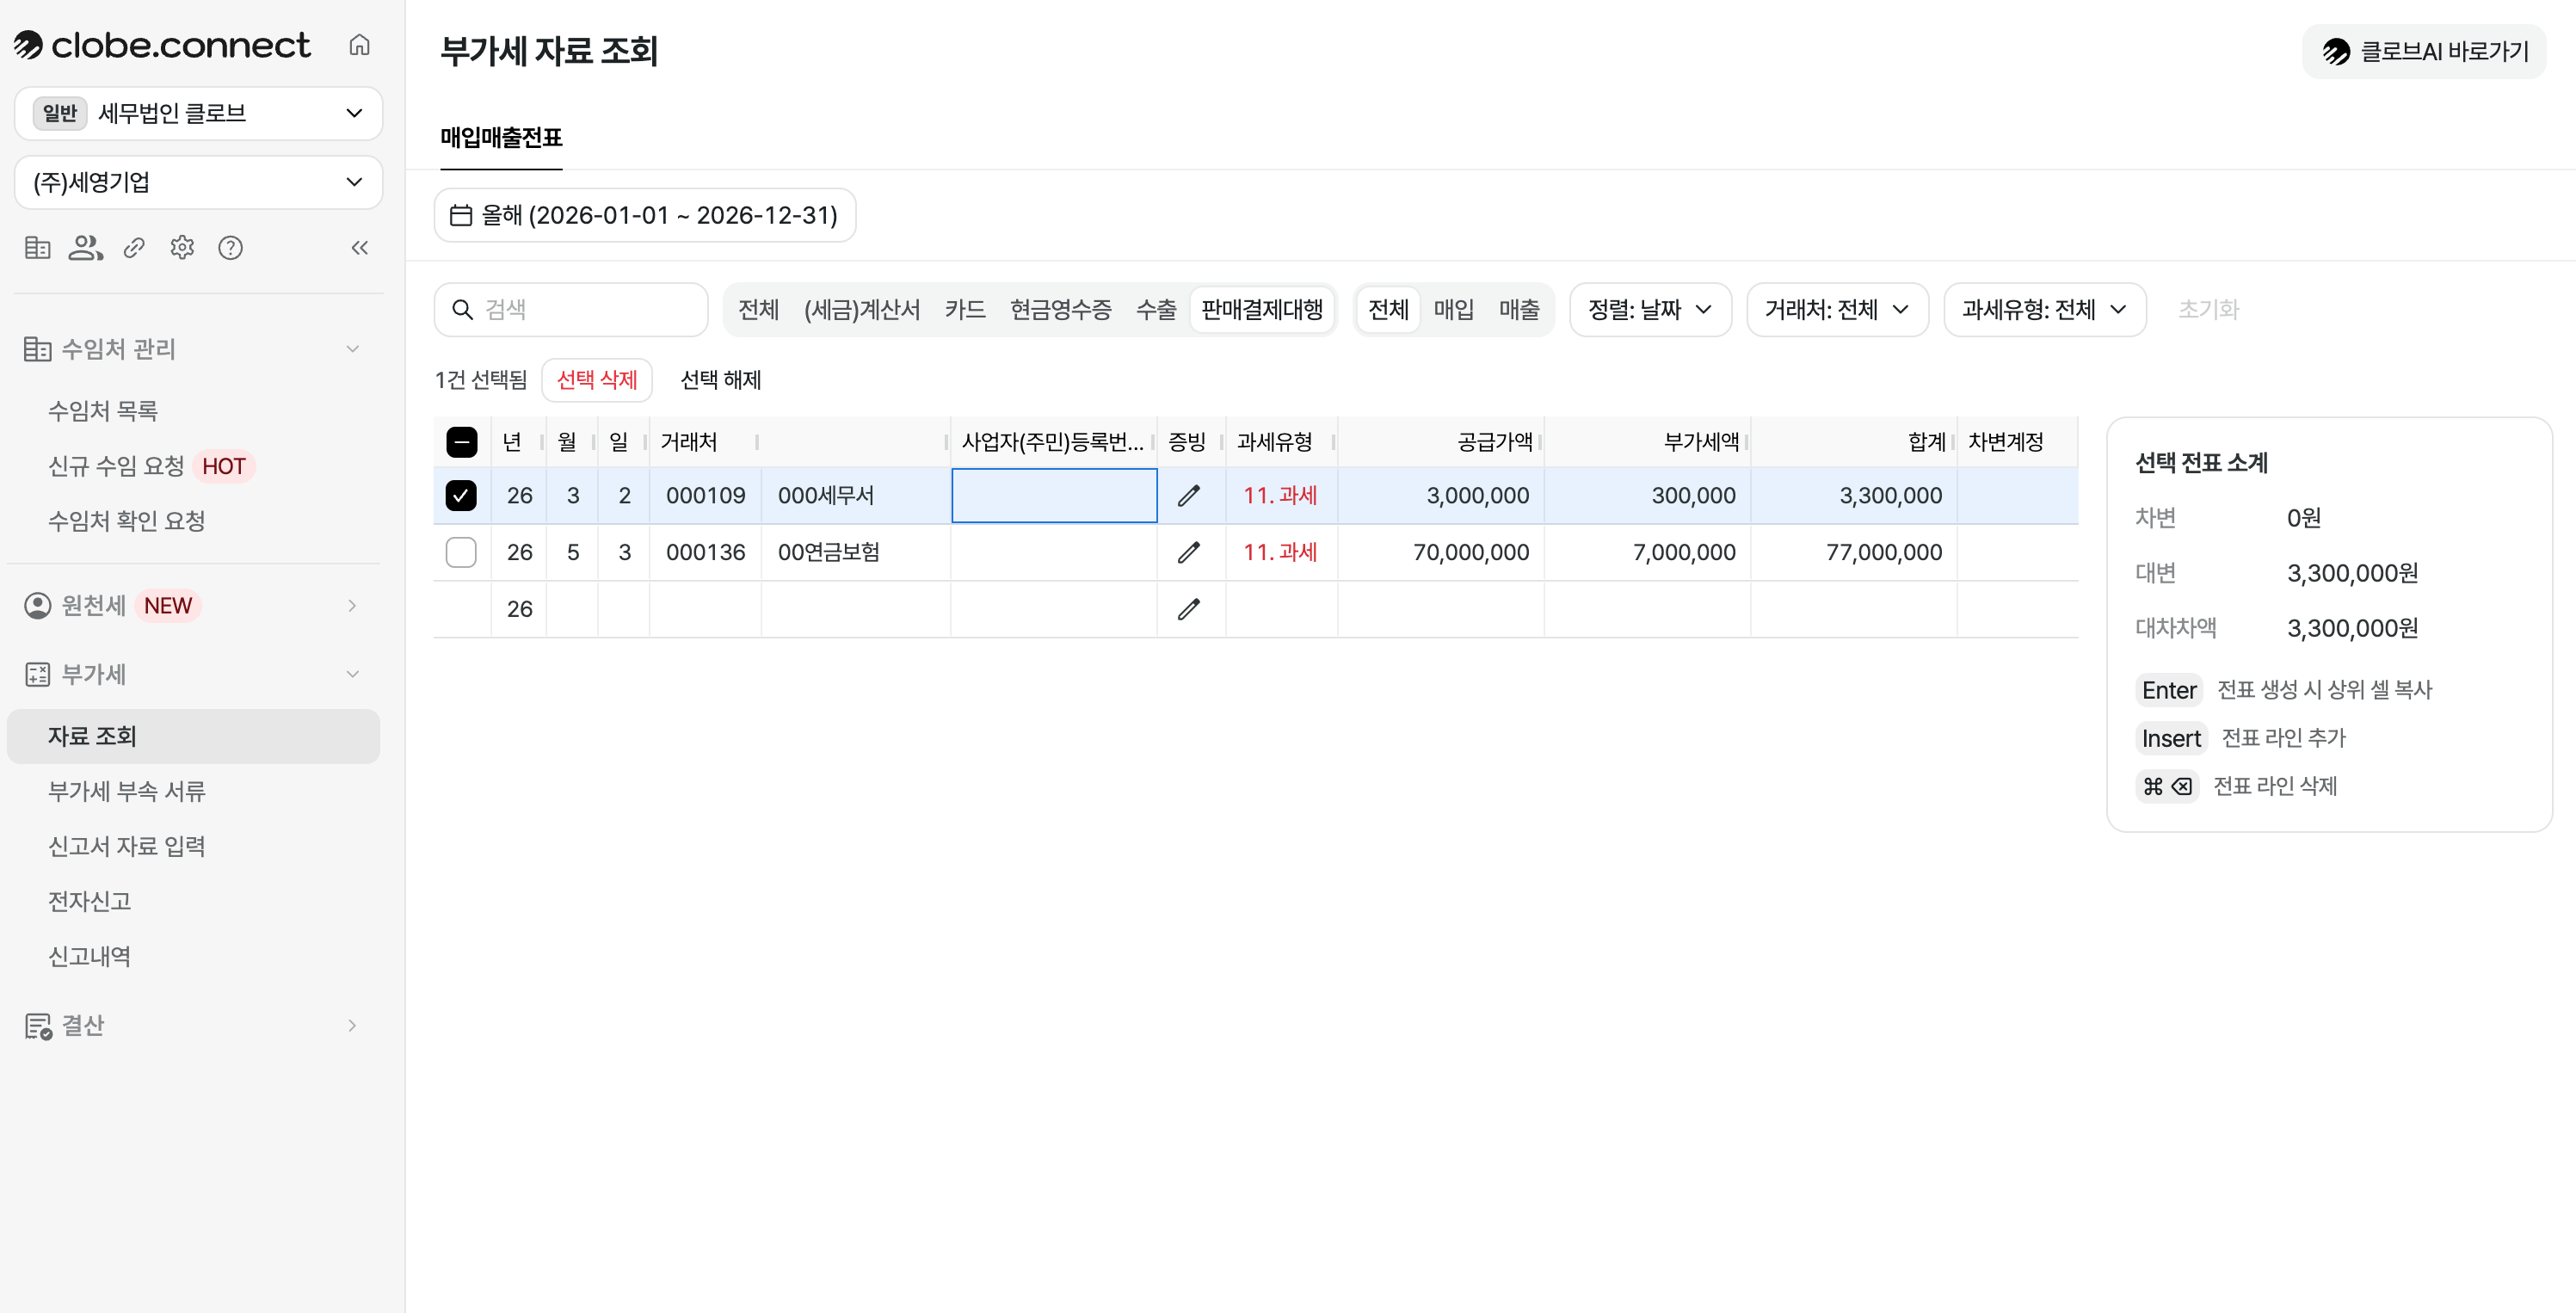Viewport: 2576px width, 1313px height.
Task: Click the 검색 search input field
Action: pos(571,310)
